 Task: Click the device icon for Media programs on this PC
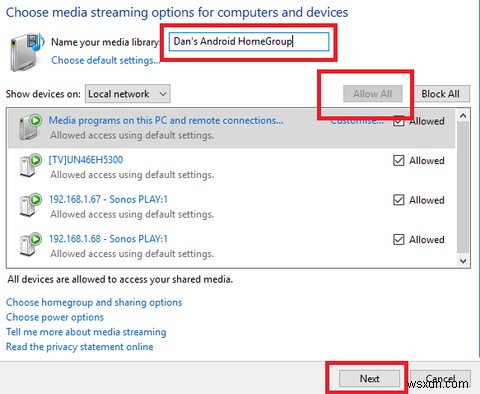point(30,127)
